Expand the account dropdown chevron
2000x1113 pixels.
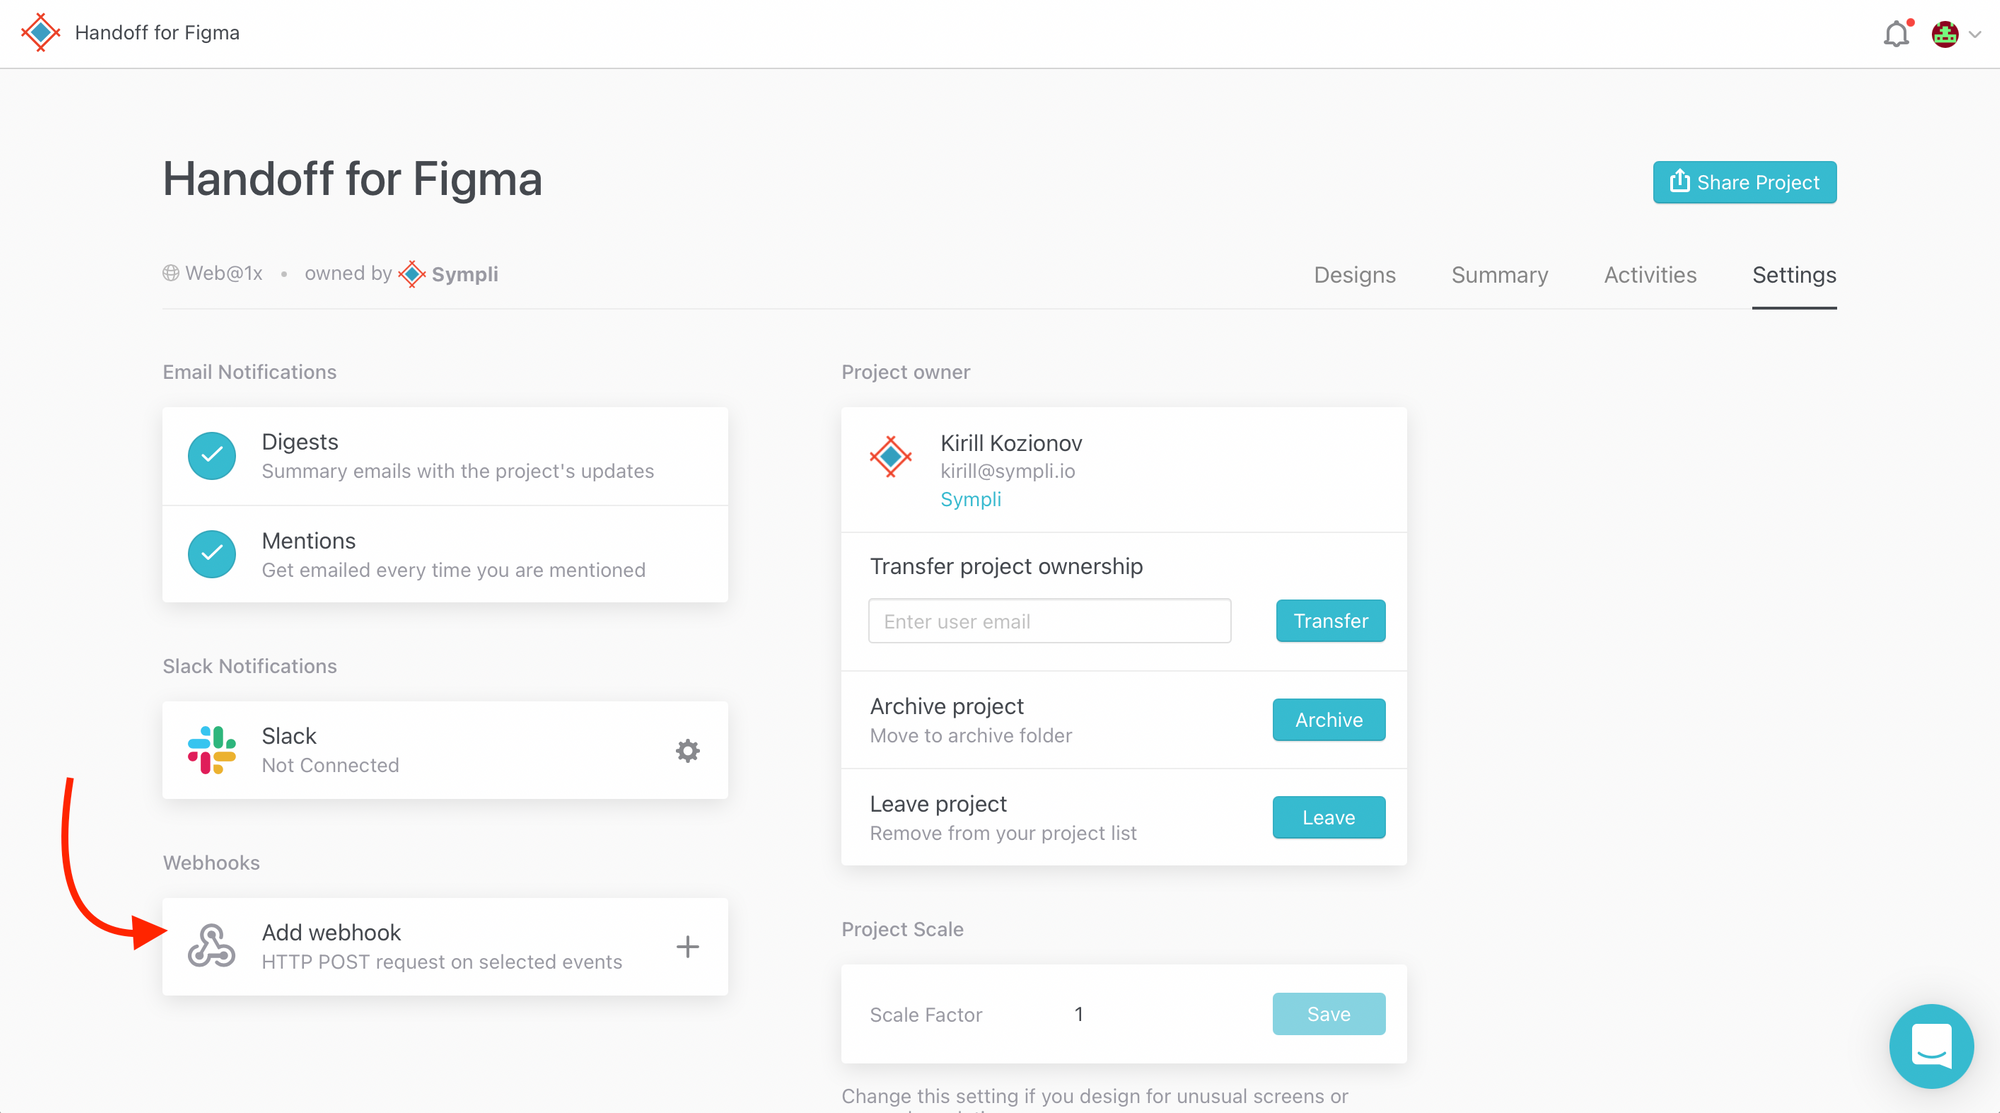tap(1975, 34)
